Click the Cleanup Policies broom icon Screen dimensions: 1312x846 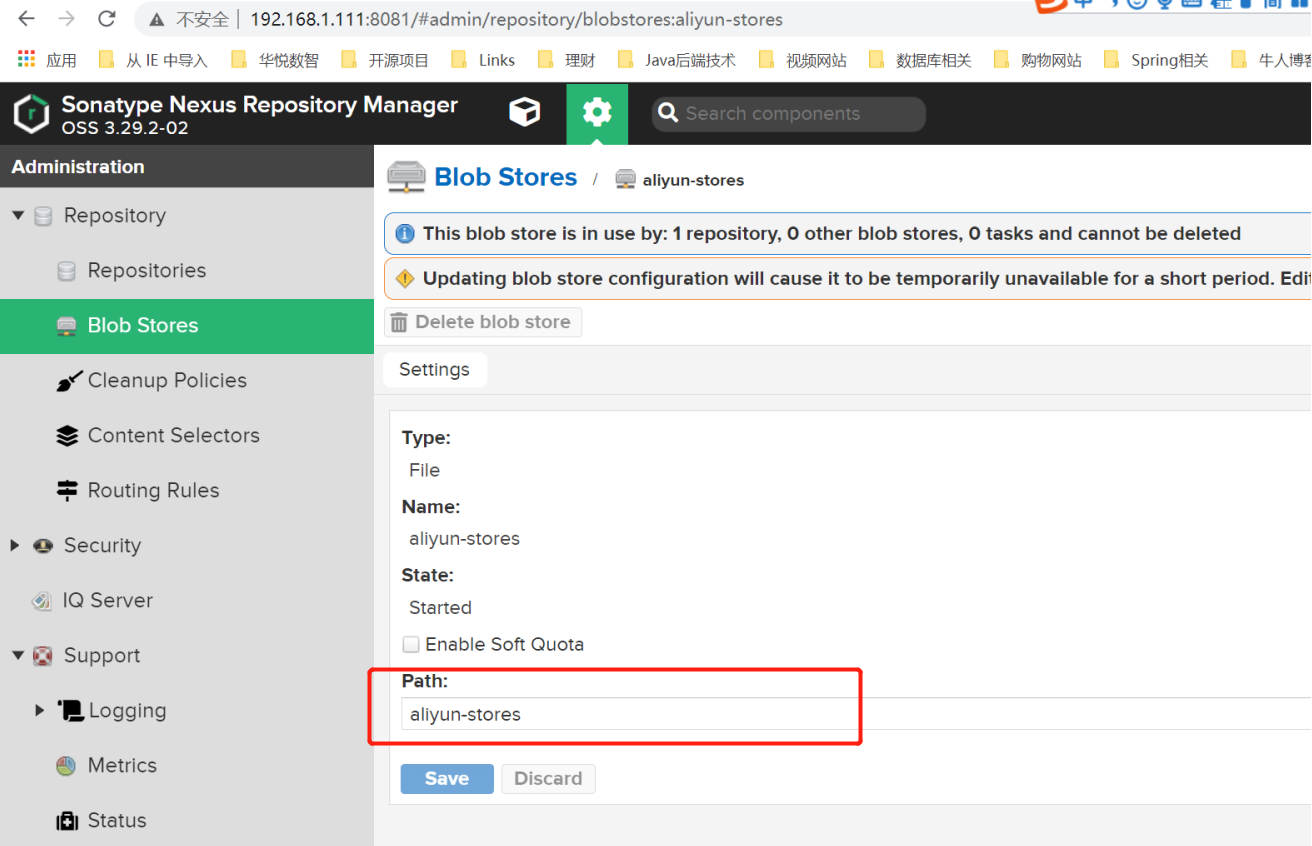pos(68,381)
